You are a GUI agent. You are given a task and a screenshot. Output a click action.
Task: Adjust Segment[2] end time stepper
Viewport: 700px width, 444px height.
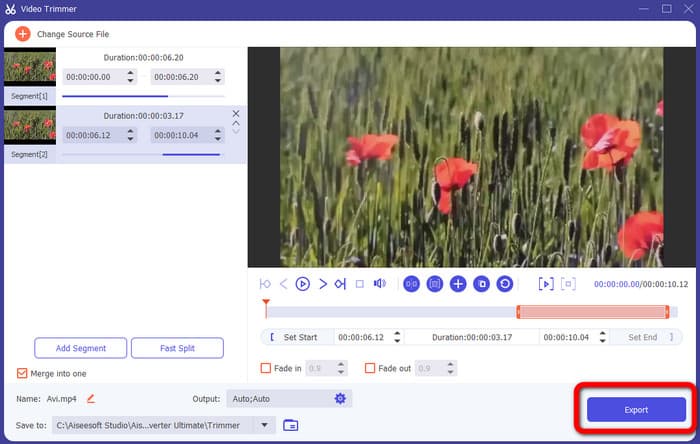218,135
